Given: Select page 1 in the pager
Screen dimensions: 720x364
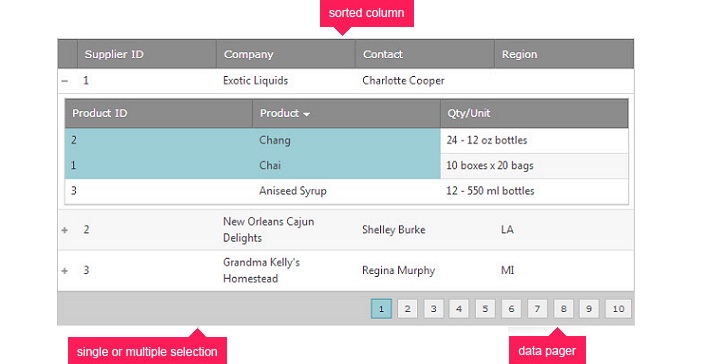Looking at the screenshot, I should [381, 309].
